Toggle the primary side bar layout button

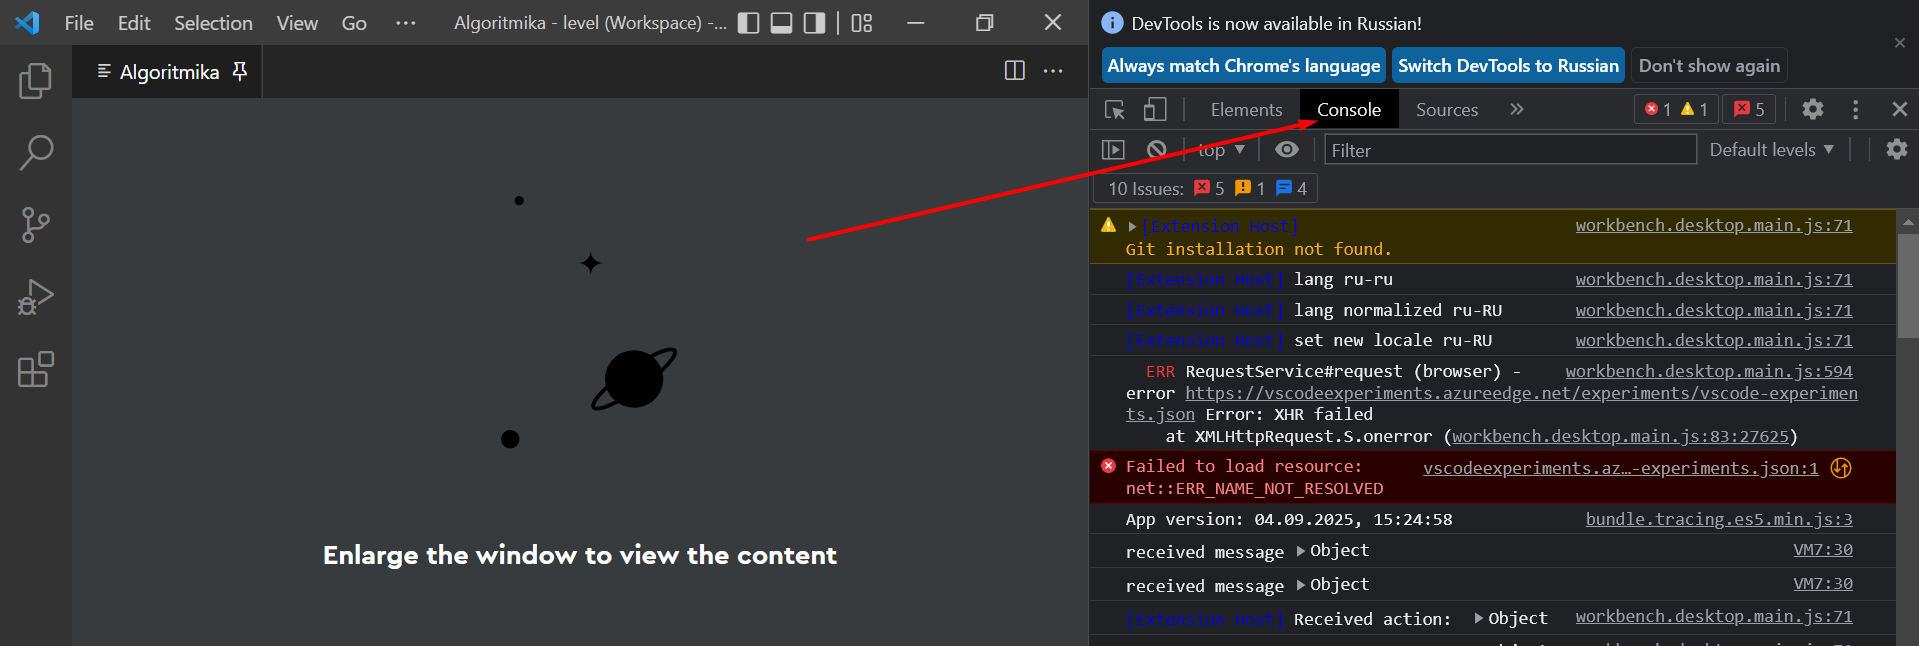tap(748, 23)
